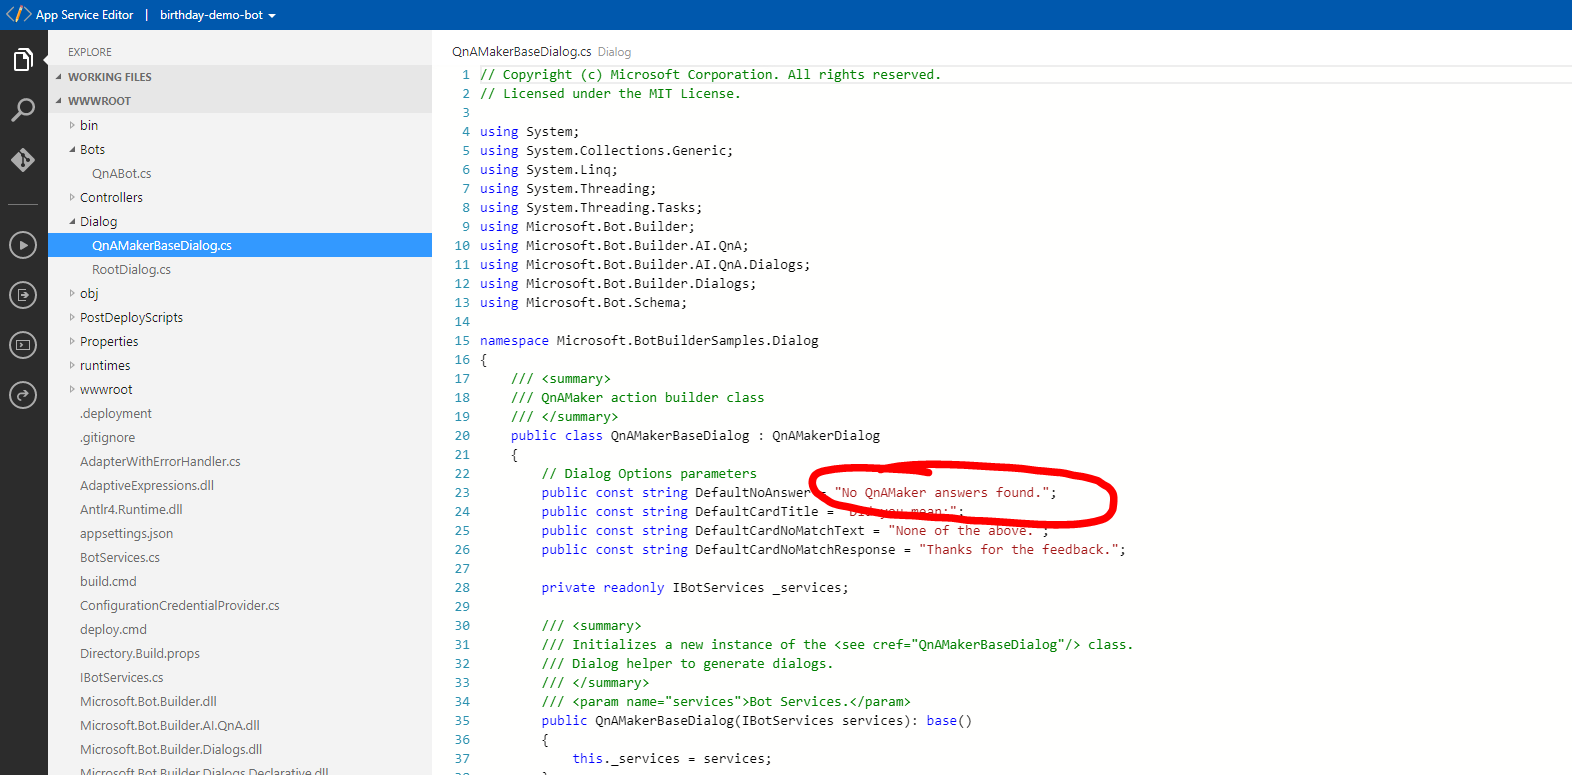The image size is (1572, 775).
Task: Collapse the Bots folder
Action: coord(72,149)
